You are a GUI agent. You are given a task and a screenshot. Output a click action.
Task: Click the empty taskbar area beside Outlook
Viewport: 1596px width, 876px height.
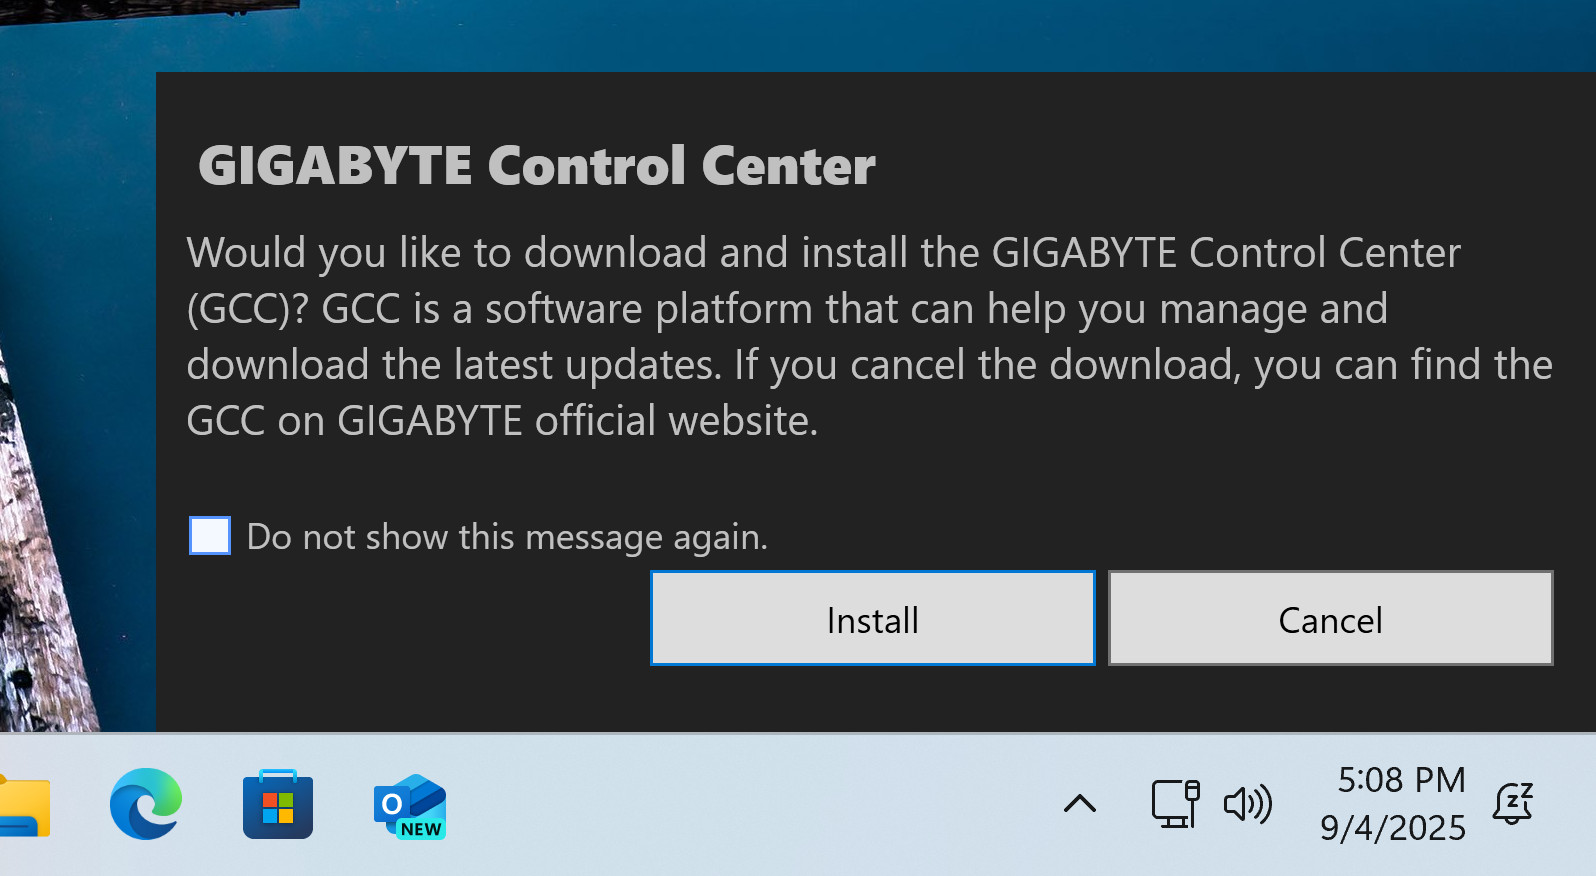click(750, 805)
